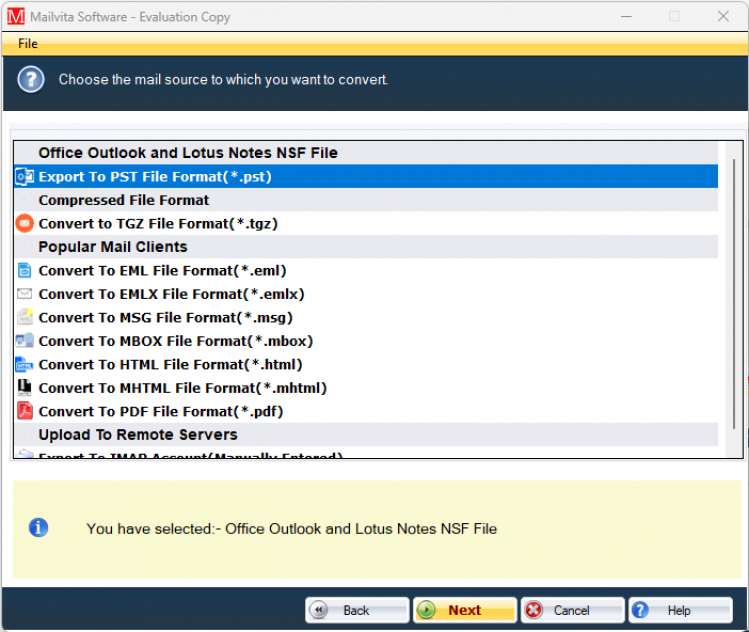Viewport: 749px width, 632px height.
Task: Open the File menu
Action: tap(28, 43)
